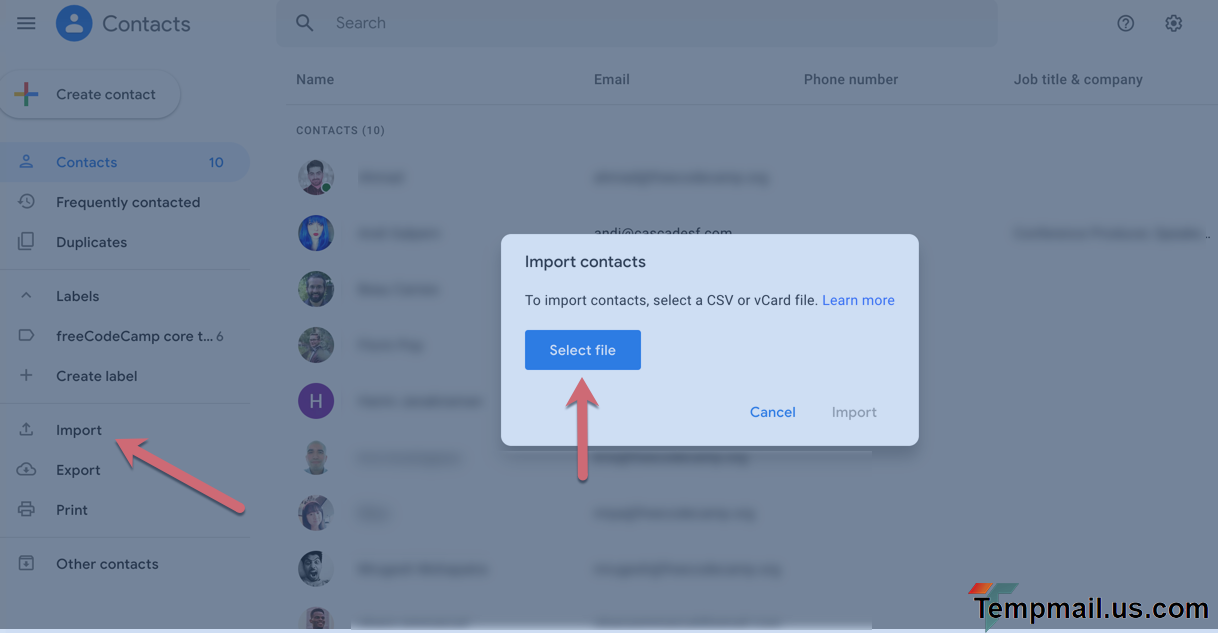Click the purple H contact avatar
Screen dimensions: 1218x633
316,401
